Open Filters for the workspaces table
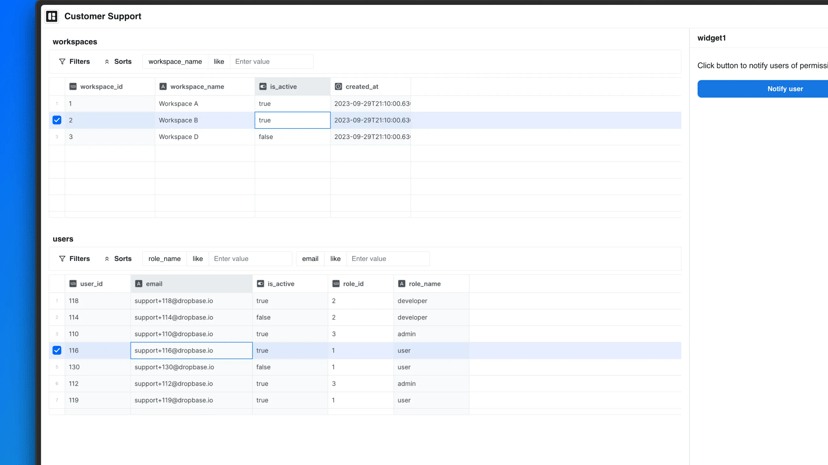 [74, 62]
